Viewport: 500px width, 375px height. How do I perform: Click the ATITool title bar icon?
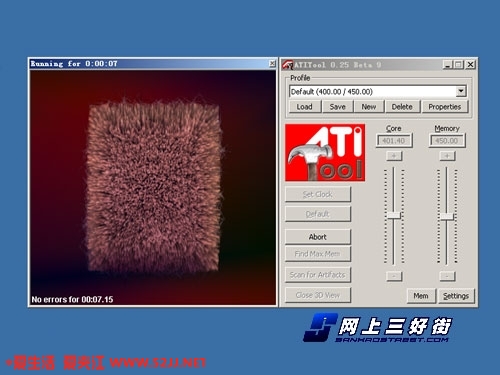tap(288, 65)
